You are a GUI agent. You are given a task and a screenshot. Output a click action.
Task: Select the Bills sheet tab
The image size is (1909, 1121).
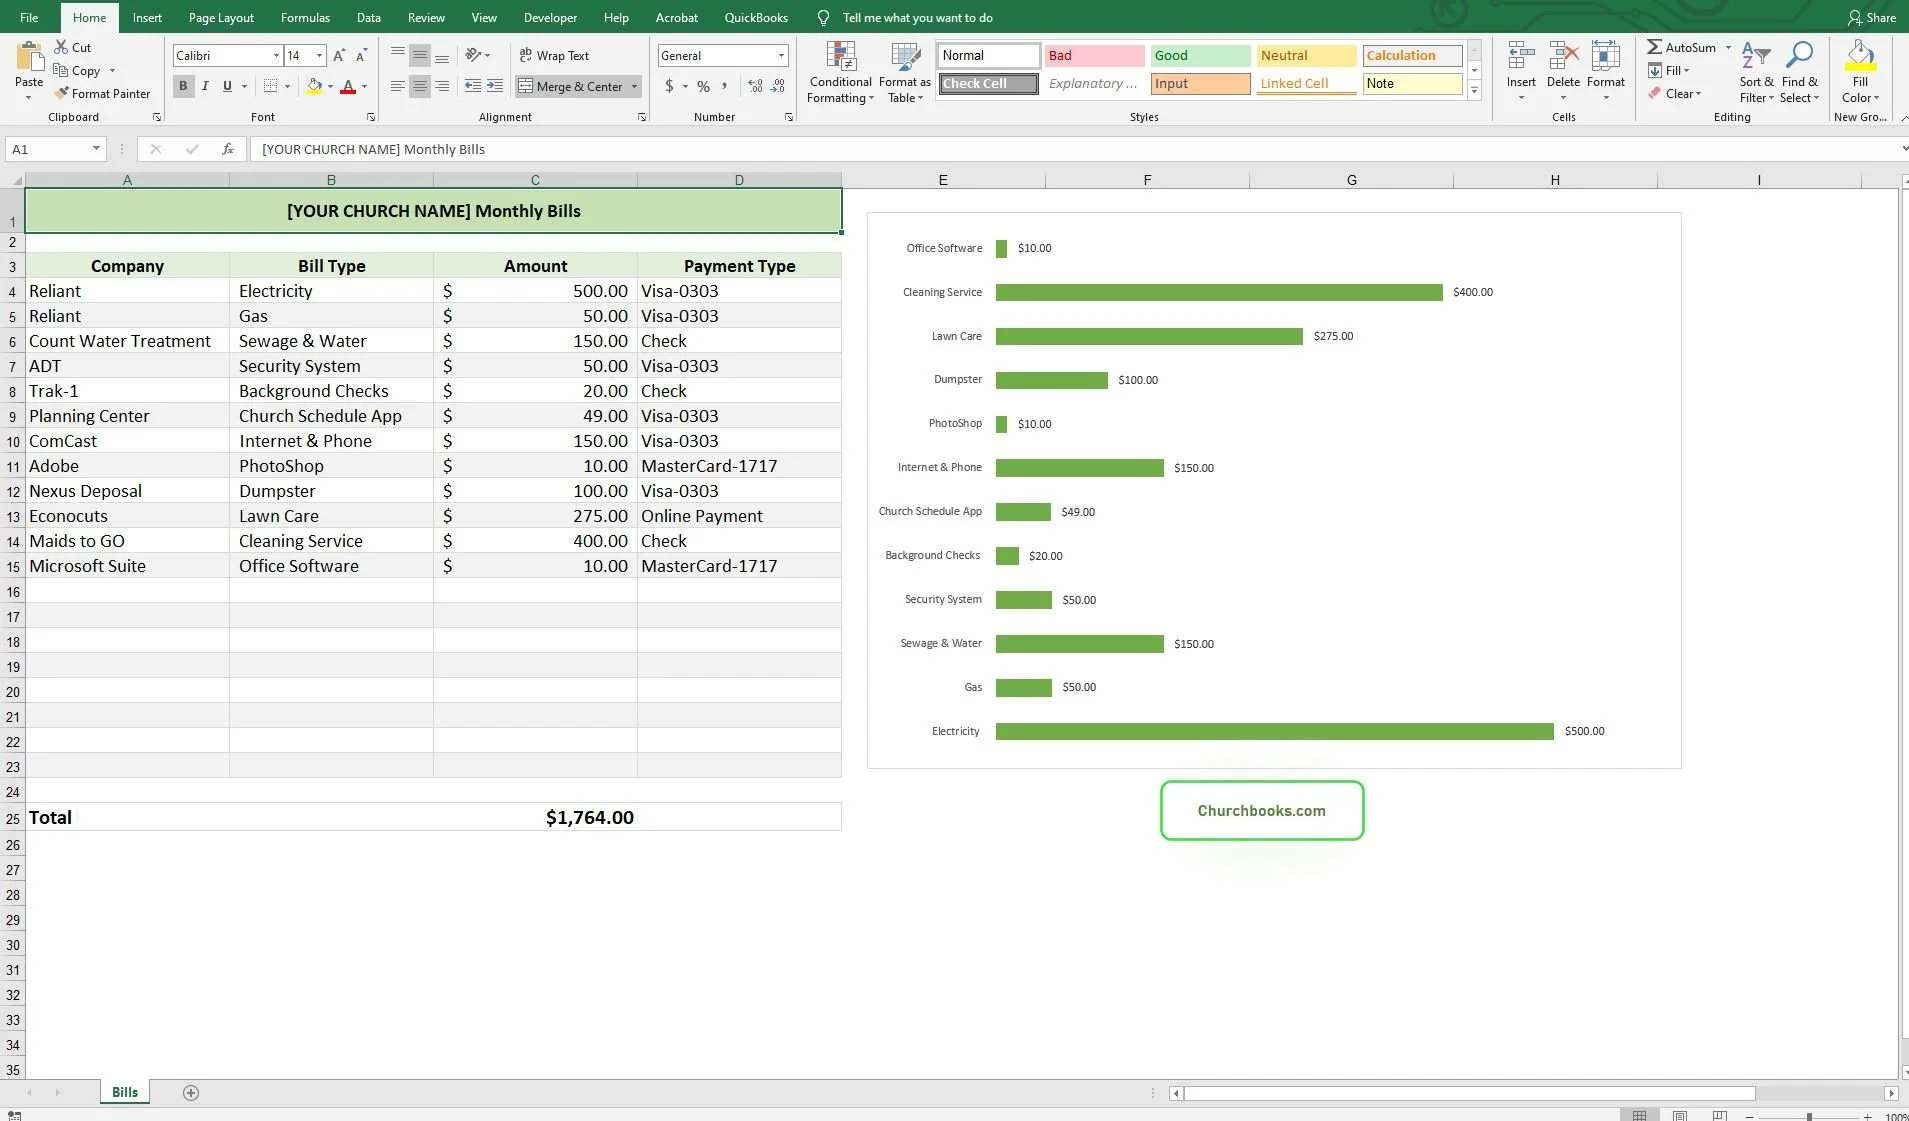[x=123, y=1092]
